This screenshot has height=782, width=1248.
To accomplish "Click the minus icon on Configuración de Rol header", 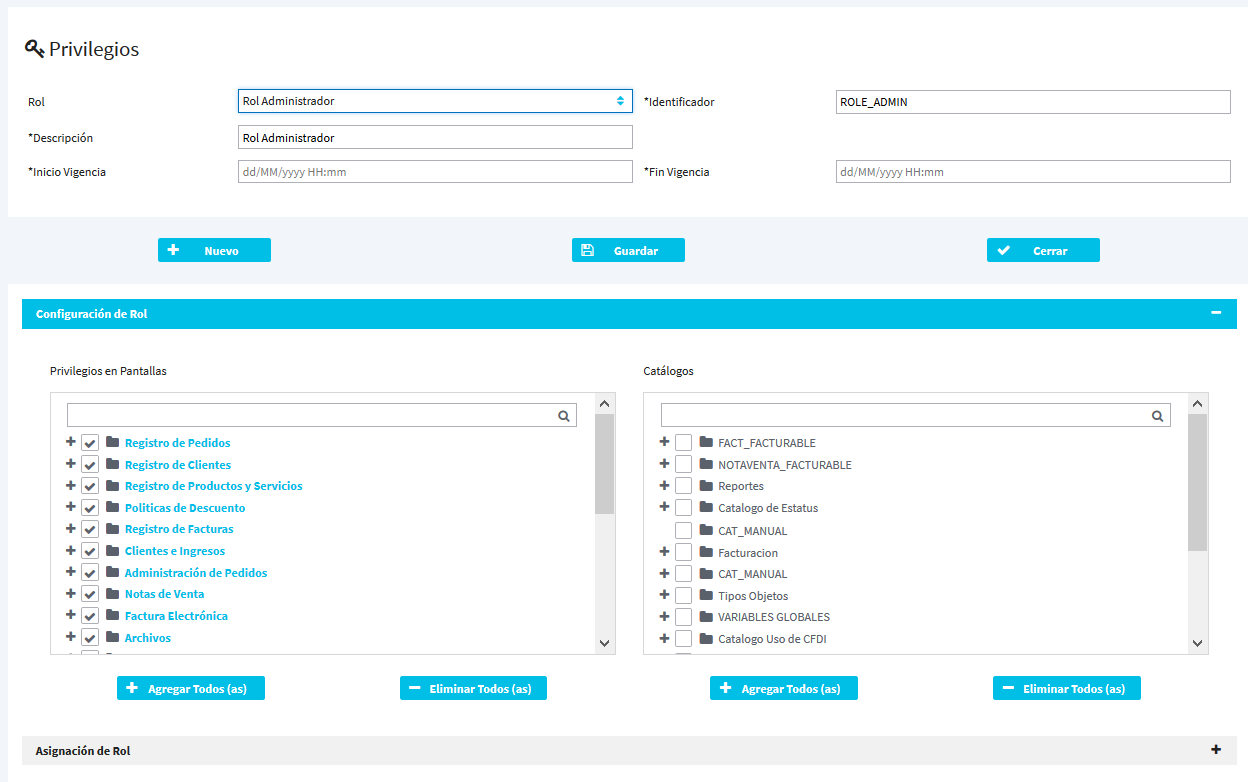I will pos(1216,313).
